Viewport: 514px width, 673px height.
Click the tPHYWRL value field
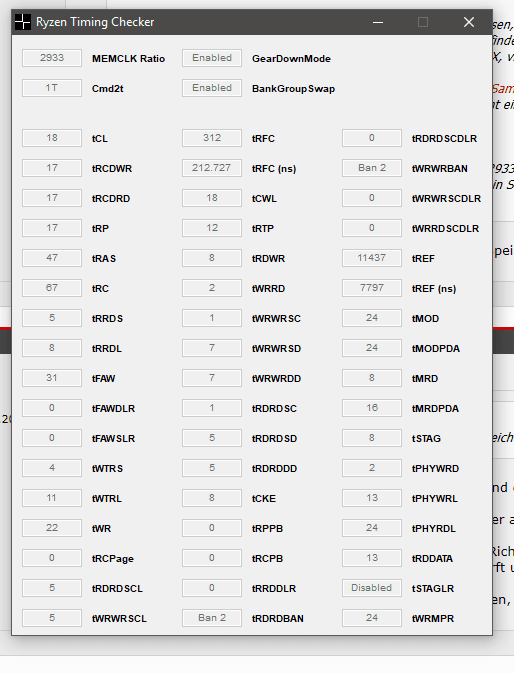(372, 498)
